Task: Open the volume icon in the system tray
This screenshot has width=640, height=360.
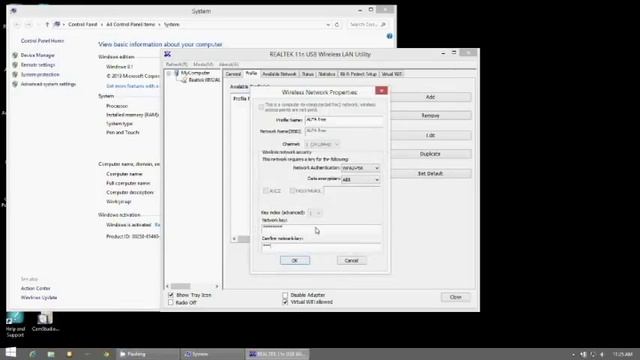Action: coord(602,354)
